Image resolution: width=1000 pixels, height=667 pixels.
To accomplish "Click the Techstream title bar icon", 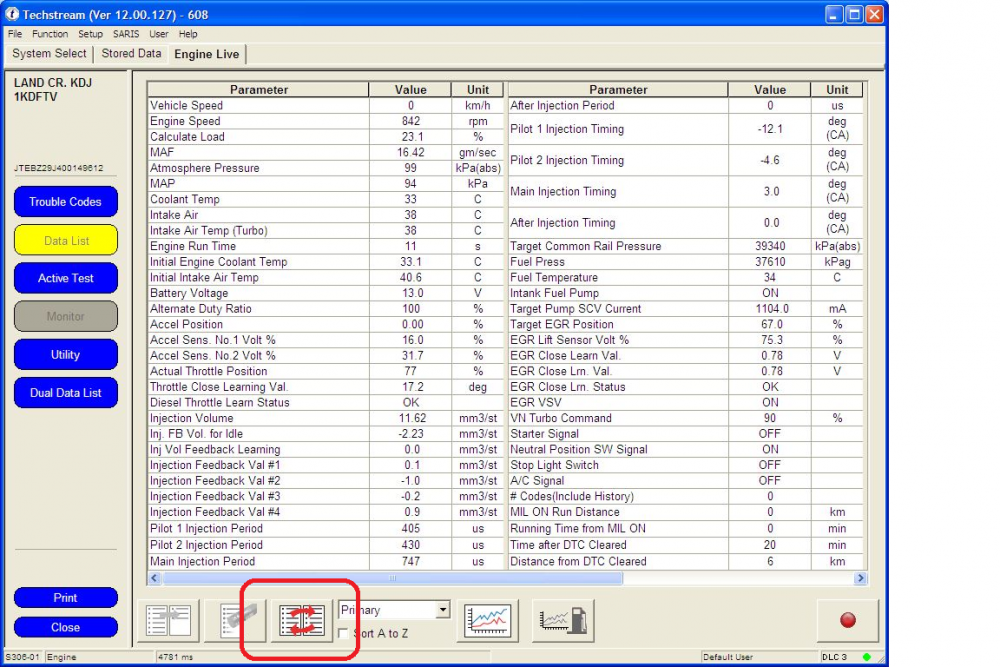I will 12,14.
